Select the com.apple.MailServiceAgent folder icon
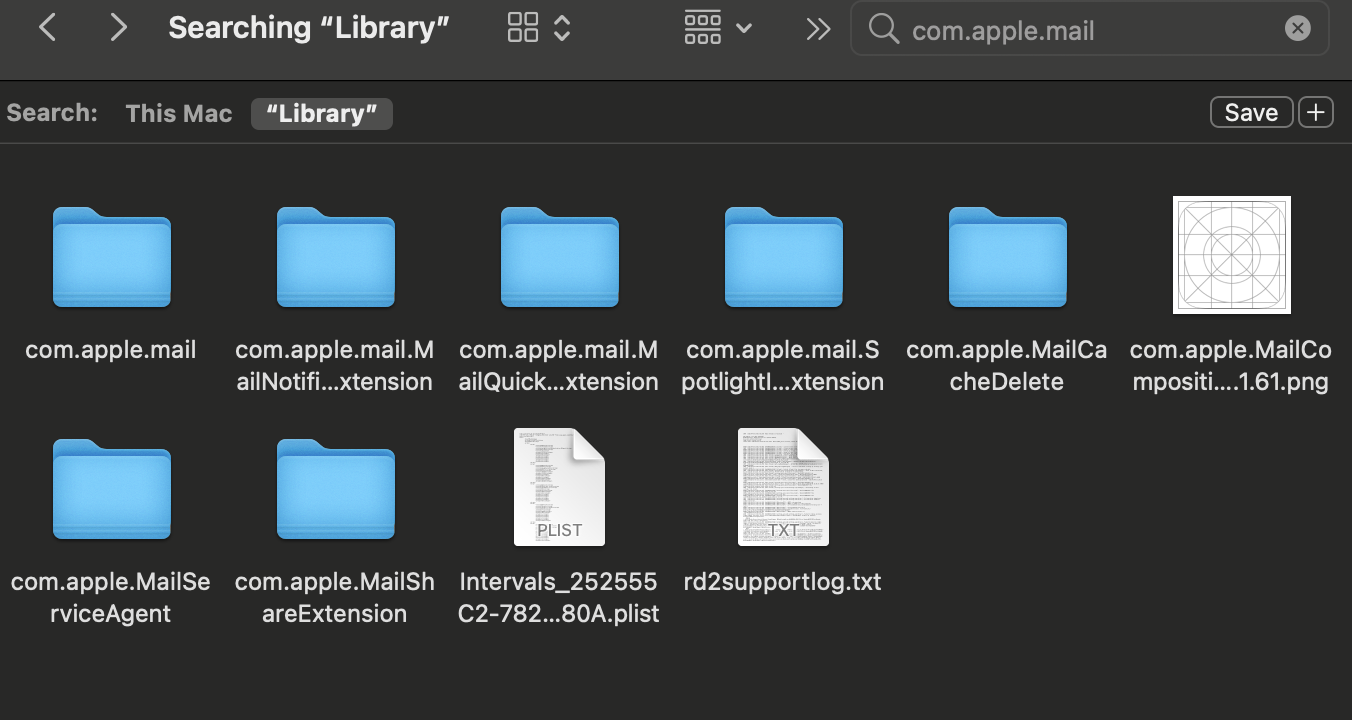The width and height of the screenshot is (1352, 720). point(112,489)
